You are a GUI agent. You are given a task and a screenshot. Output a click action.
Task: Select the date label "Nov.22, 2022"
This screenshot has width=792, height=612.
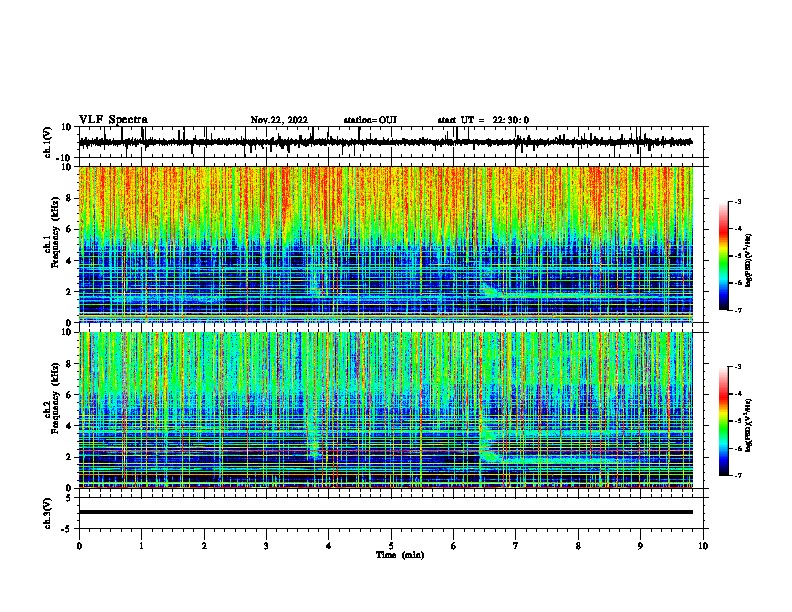[279, 120]
